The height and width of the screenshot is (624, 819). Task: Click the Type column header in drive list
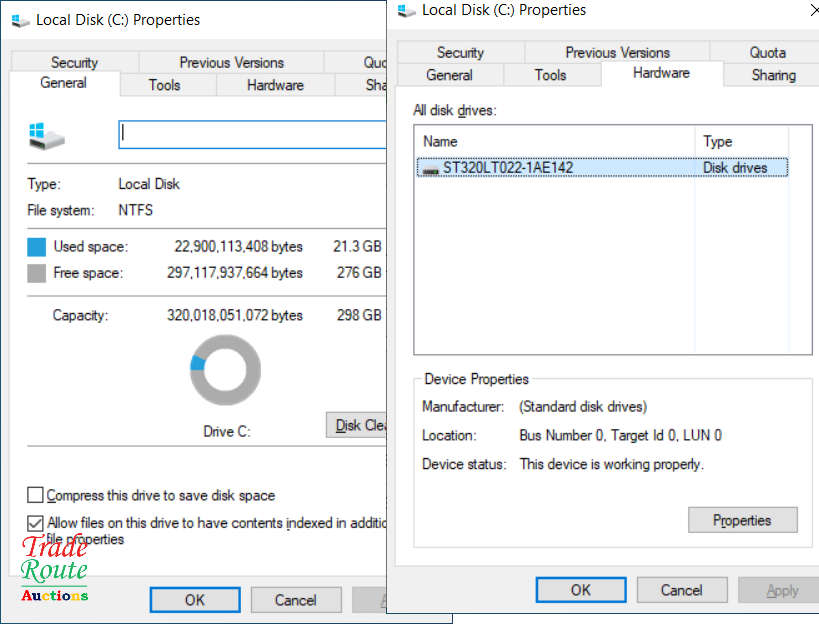point(741,141)
